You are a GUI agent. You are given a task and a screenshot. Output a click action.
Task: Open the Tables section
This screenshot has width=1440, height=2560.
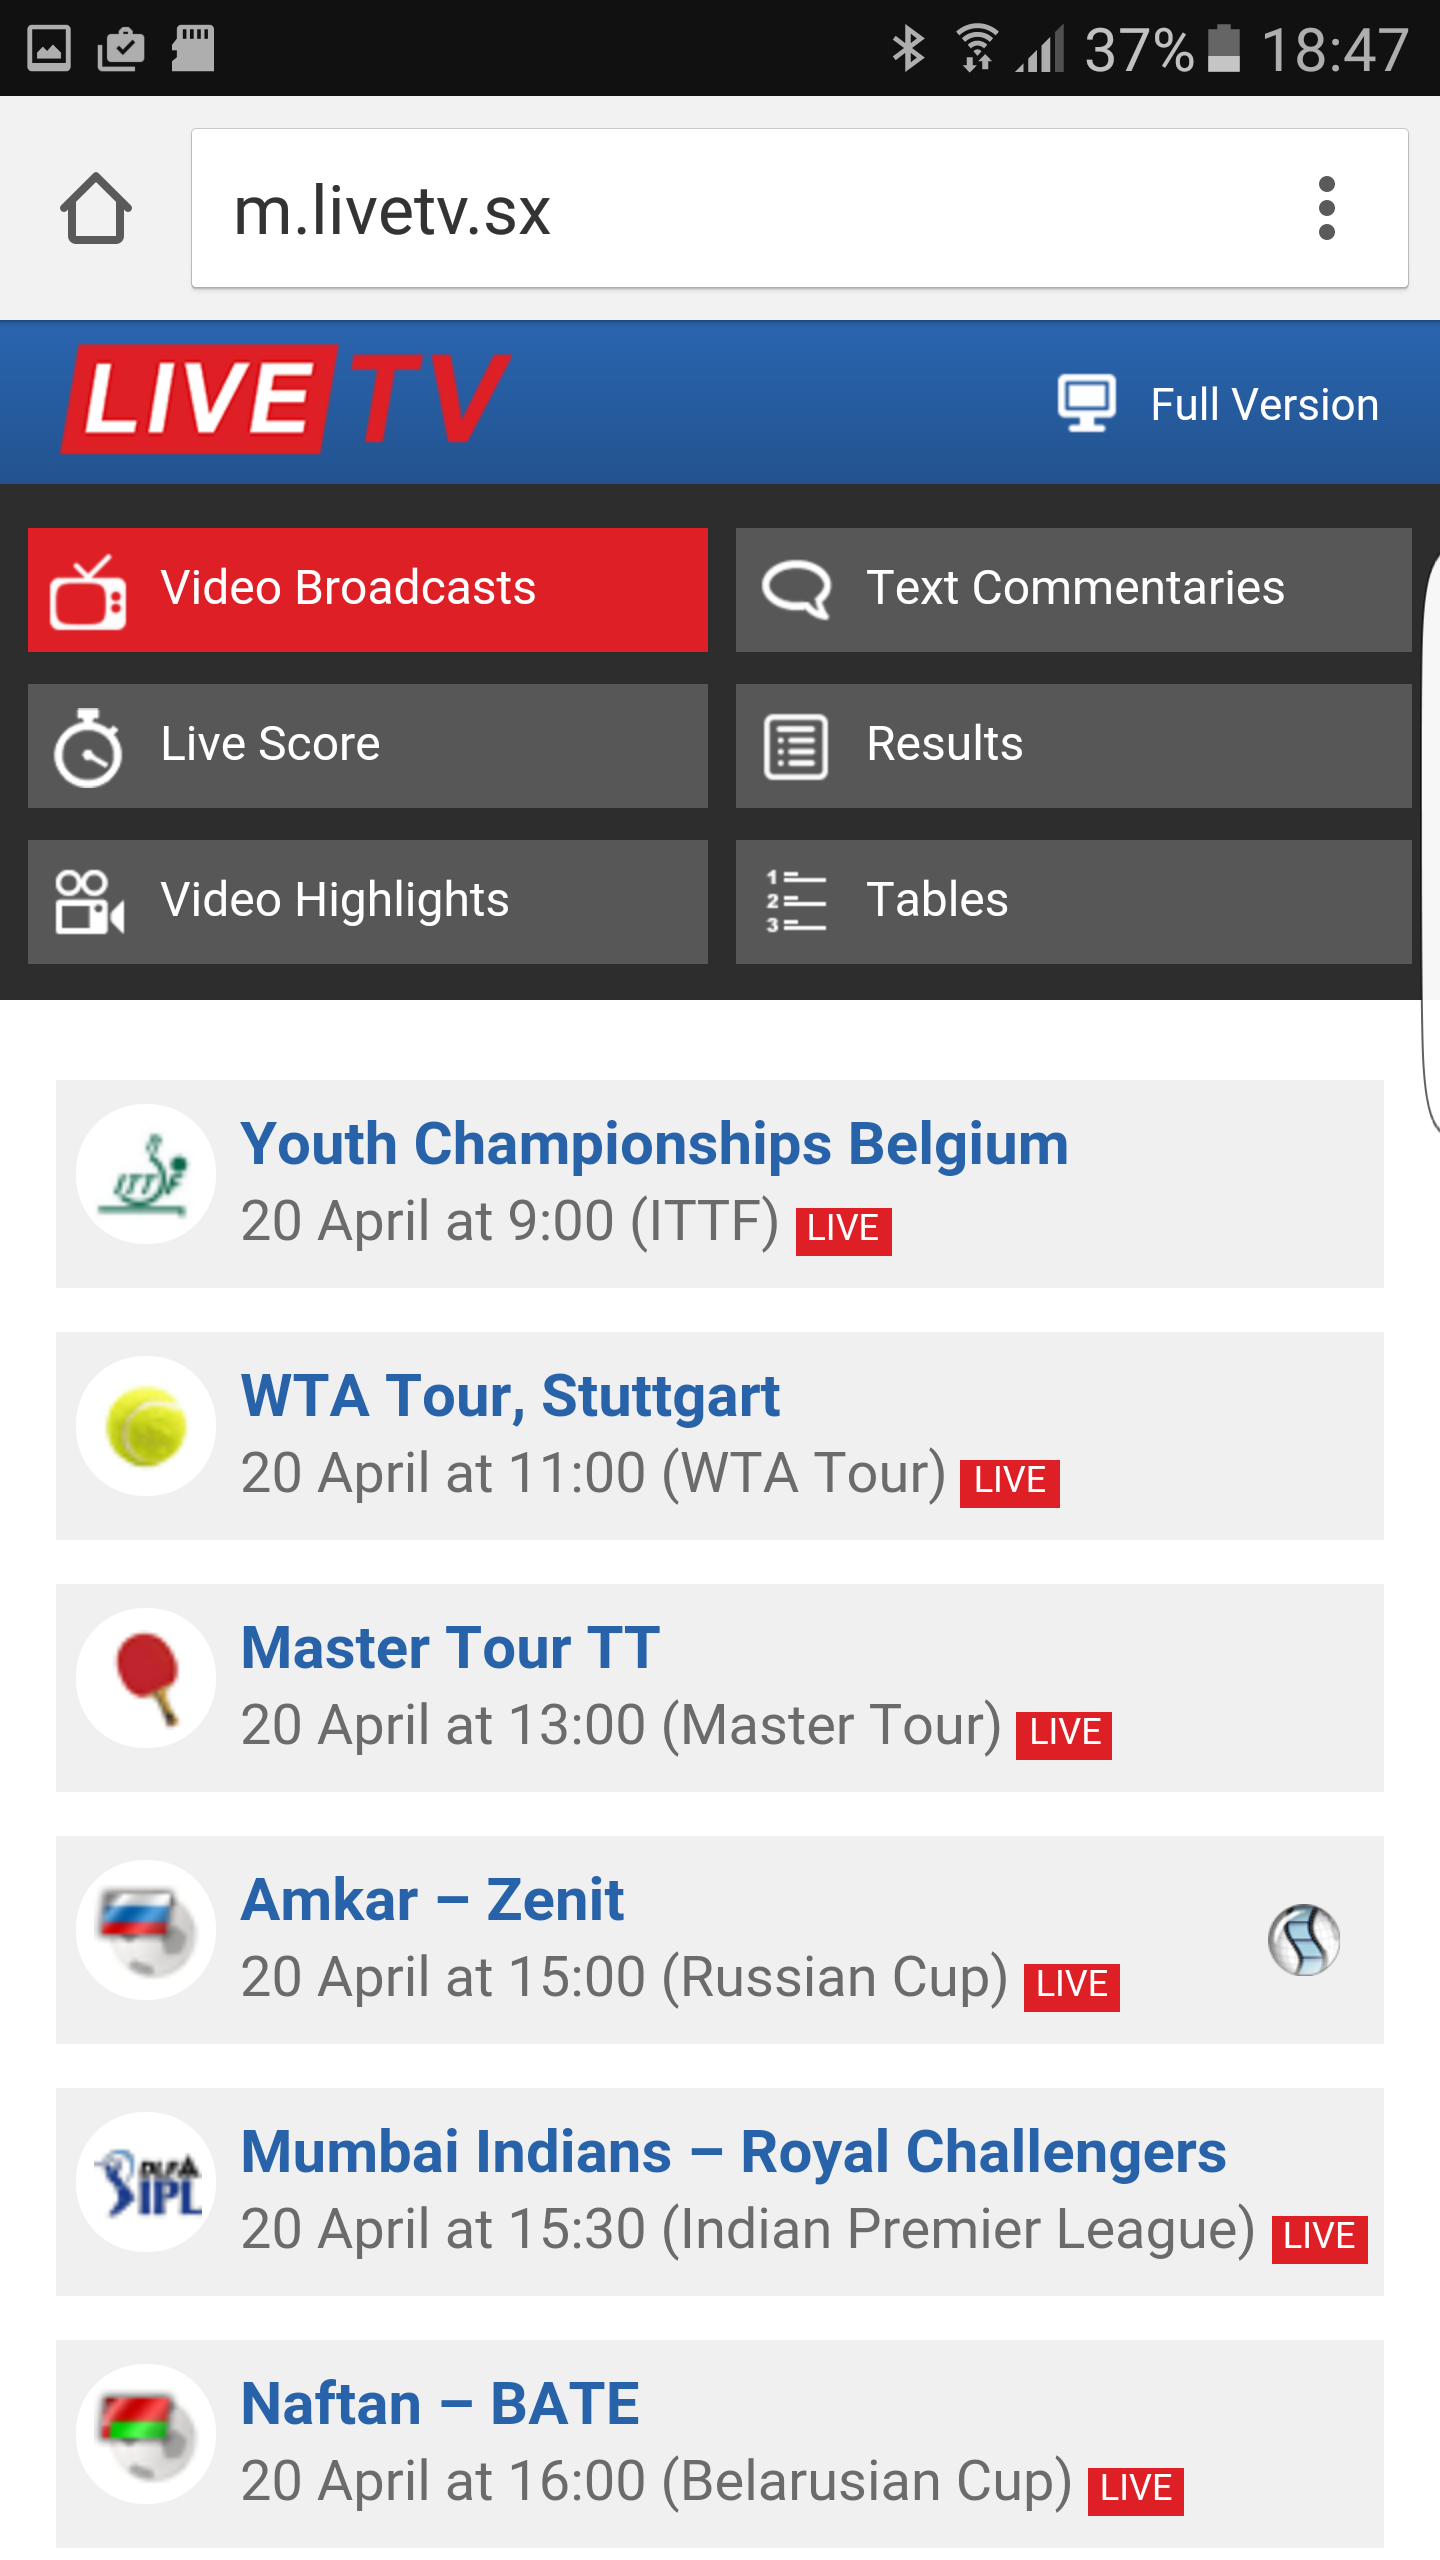tap(1074, 901)
